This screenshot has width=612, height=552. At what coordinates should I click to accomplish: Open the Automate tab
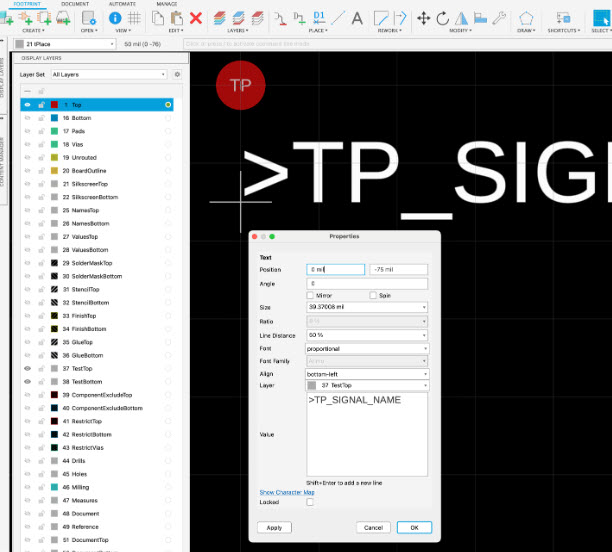pyautogui.click(x=122, y=4)
